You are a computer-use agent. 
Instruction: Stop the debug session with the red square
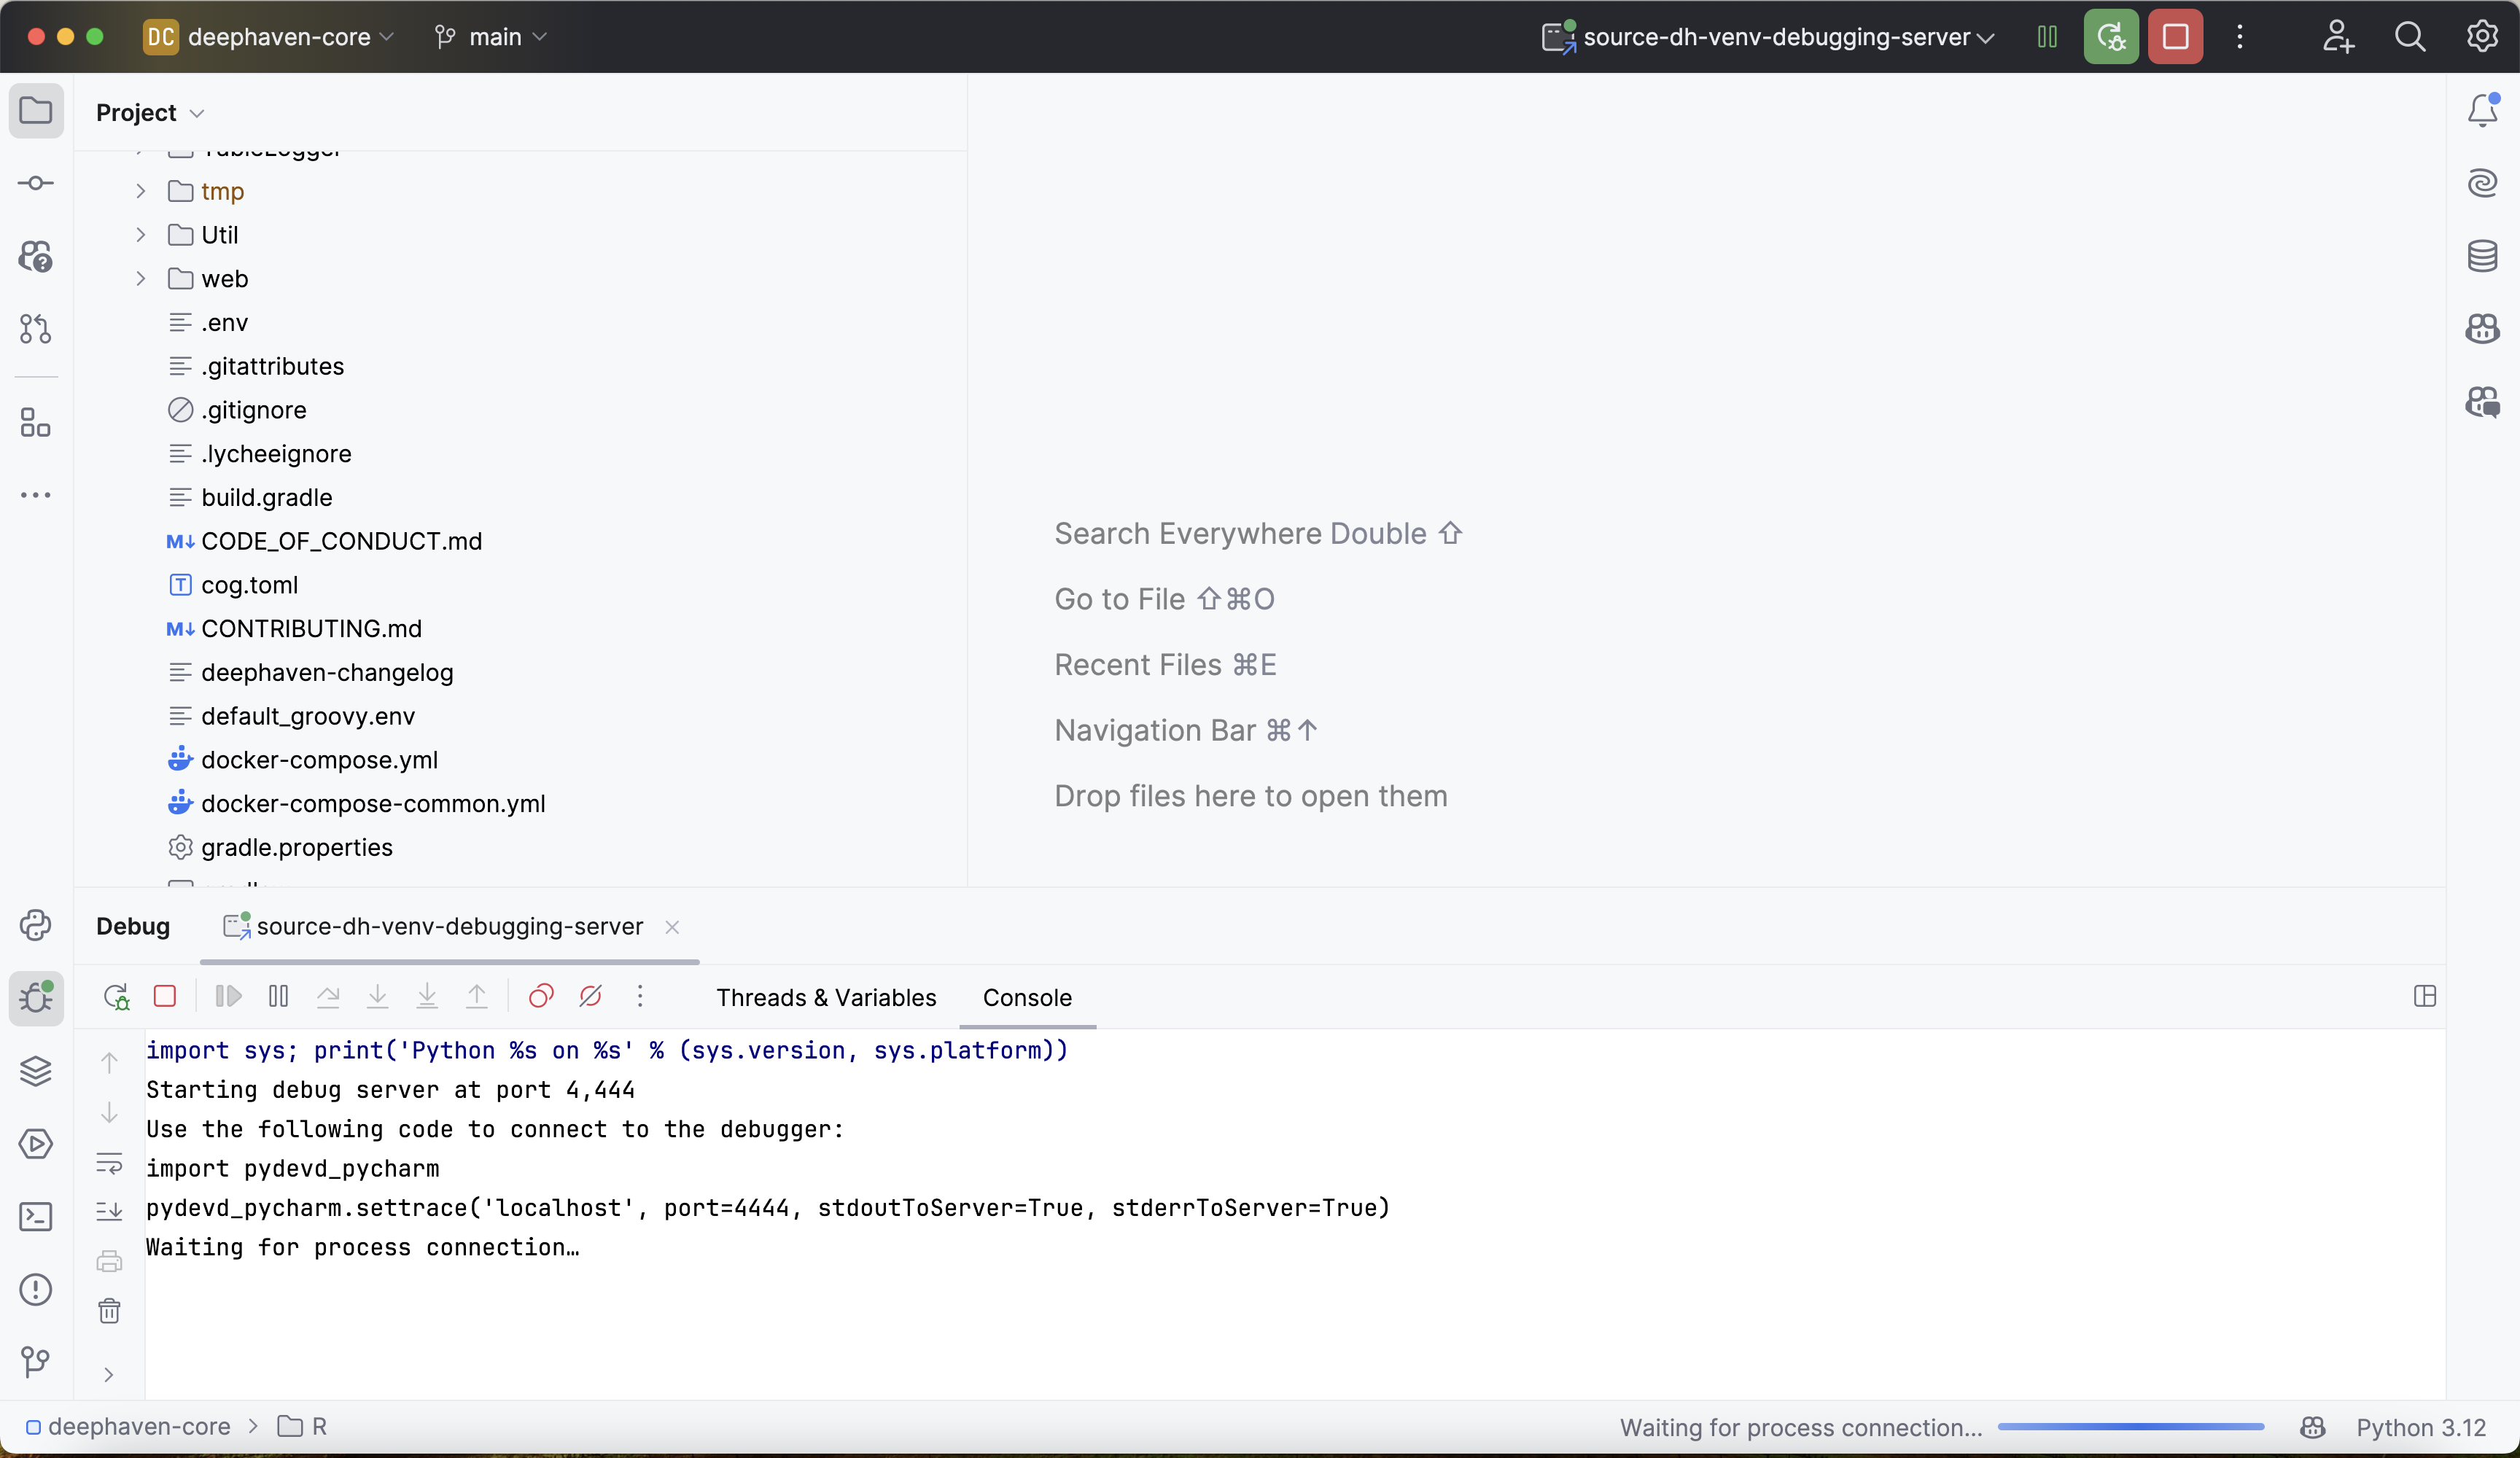(x=165, y=997)
